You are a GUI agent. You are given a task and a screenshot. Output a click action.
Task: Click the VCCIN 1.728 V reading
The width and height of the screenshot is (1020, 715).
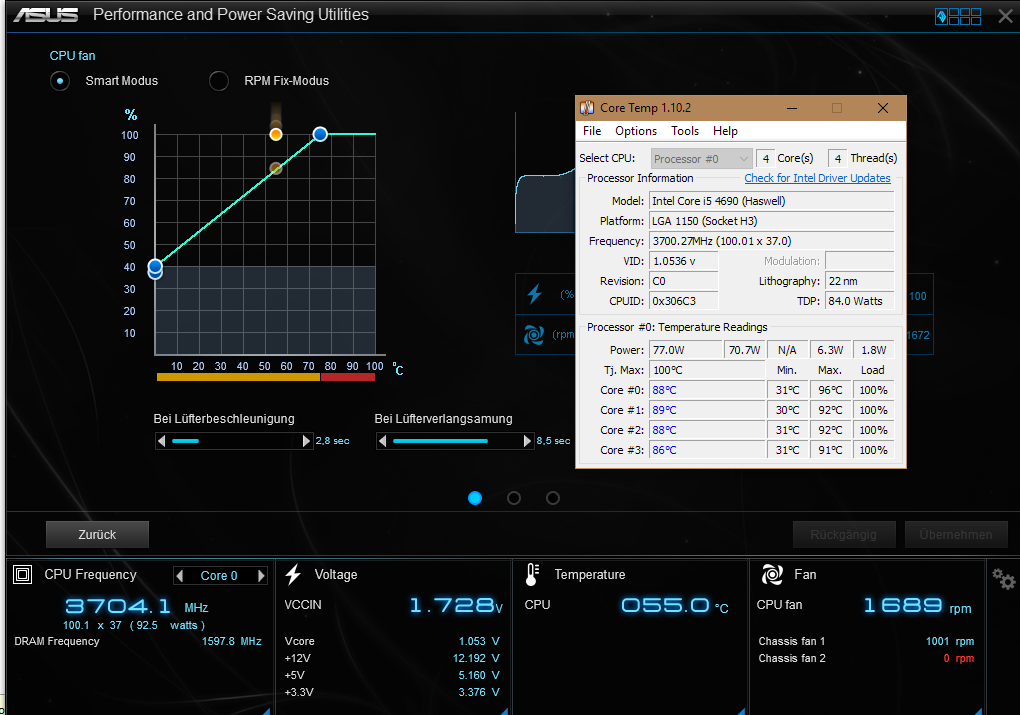pos(457,606)
